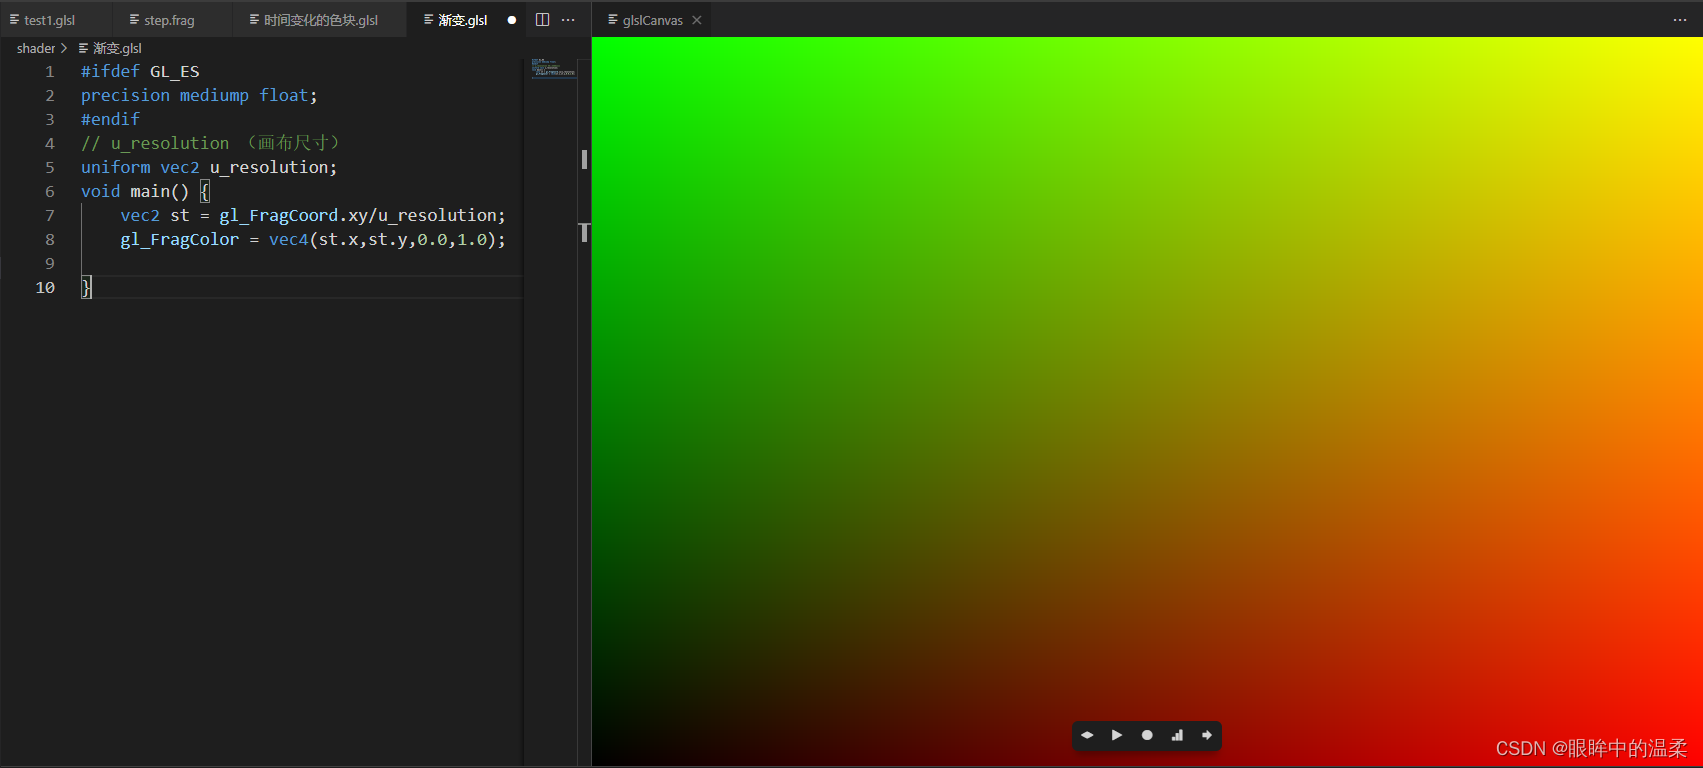Viewport: 1703px width, 768px height.
Task: Click line number 1 in the gutter
Action: 49,72
